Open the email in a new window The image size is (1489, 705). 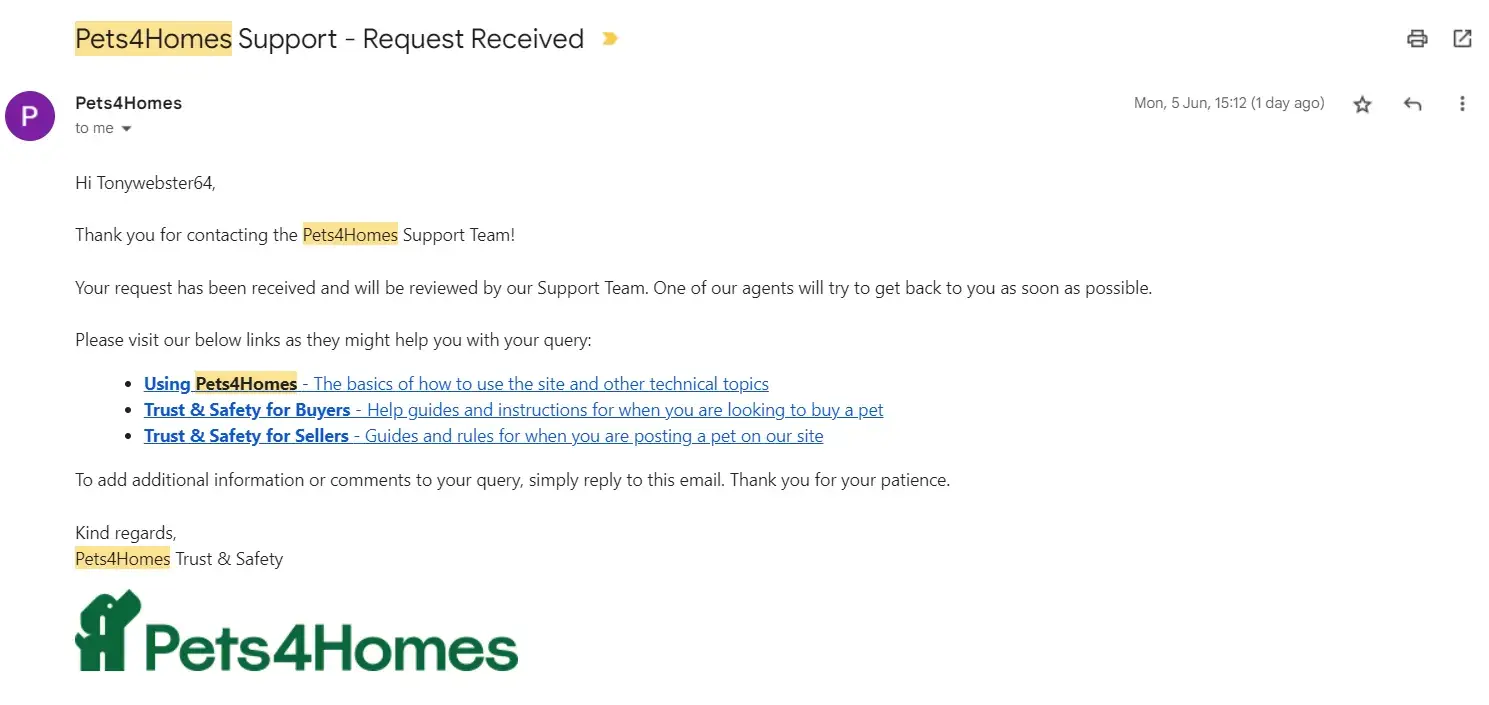(x=1462, y=39)
